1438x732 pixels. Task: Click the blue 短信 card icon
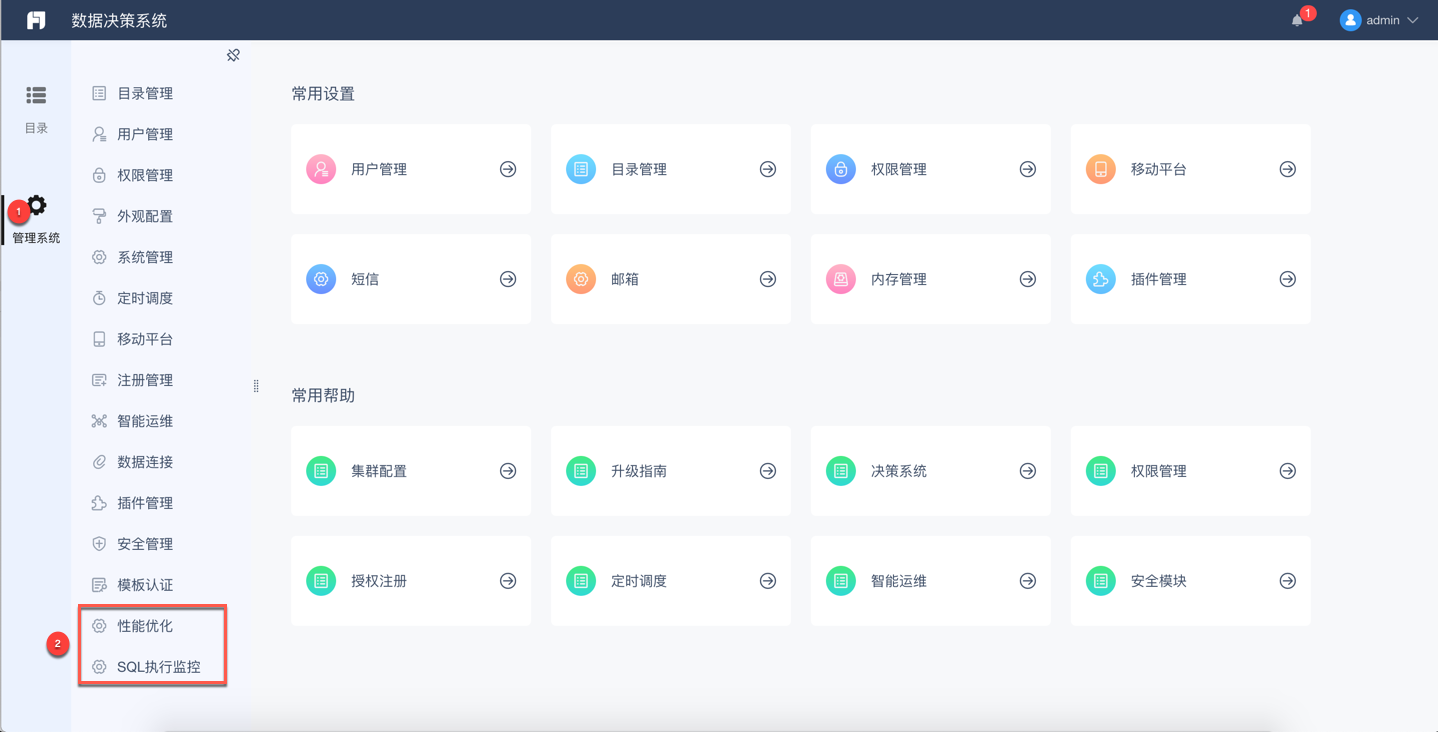tap(321, 279)
